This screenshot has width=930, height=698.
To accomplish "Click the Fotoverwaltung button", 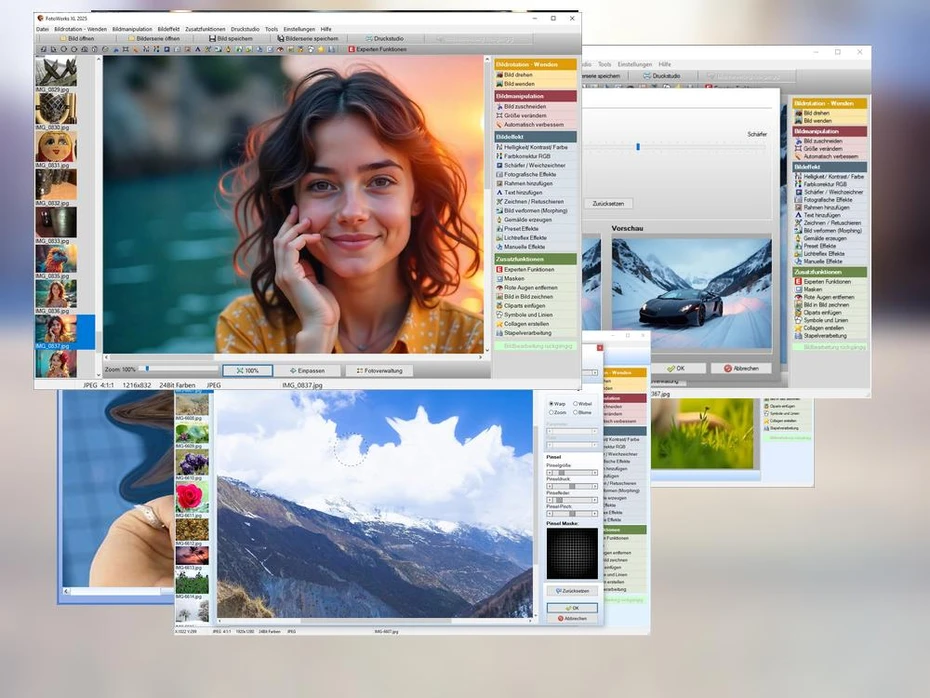I will [x=379, y=370].
